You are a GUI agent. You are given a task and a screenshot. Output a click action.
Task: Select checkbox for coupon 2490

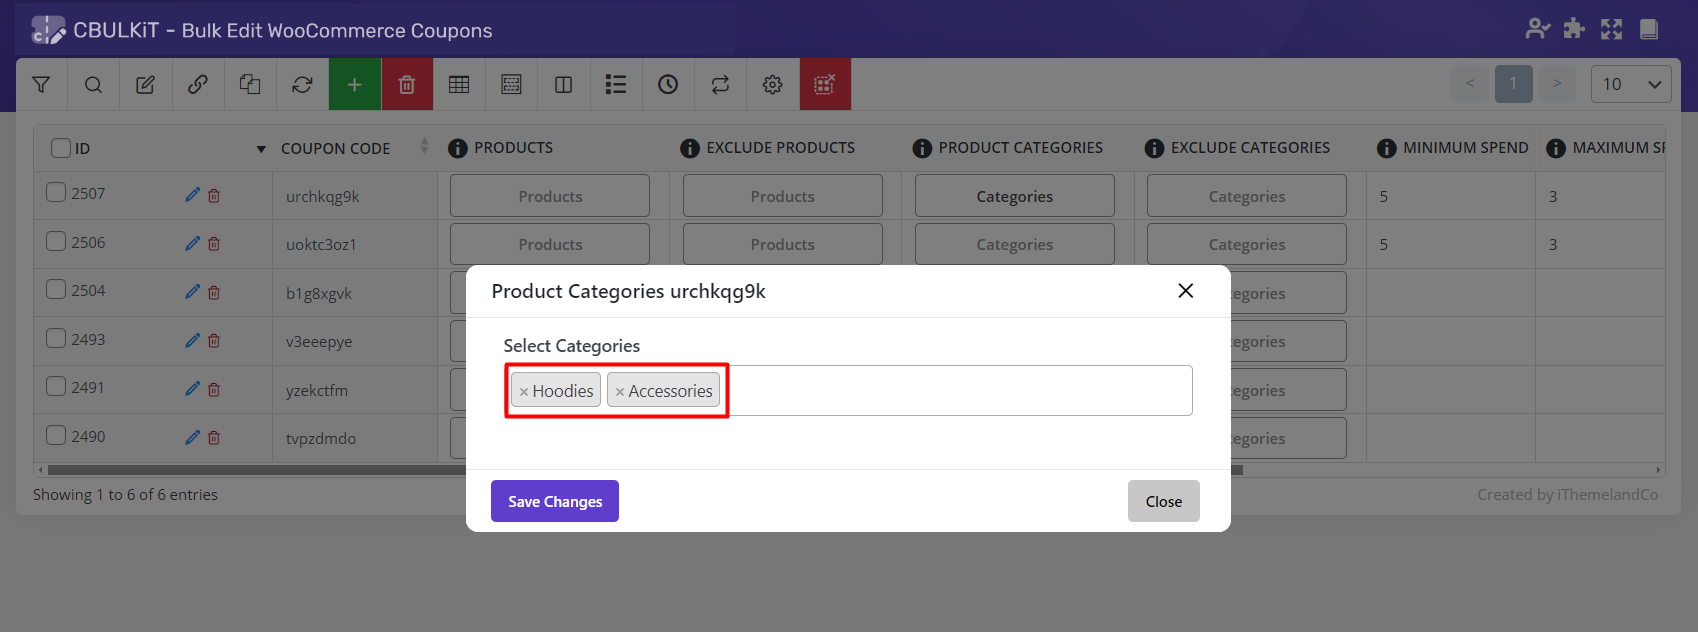pyautogui.click(x=56, y=436)
